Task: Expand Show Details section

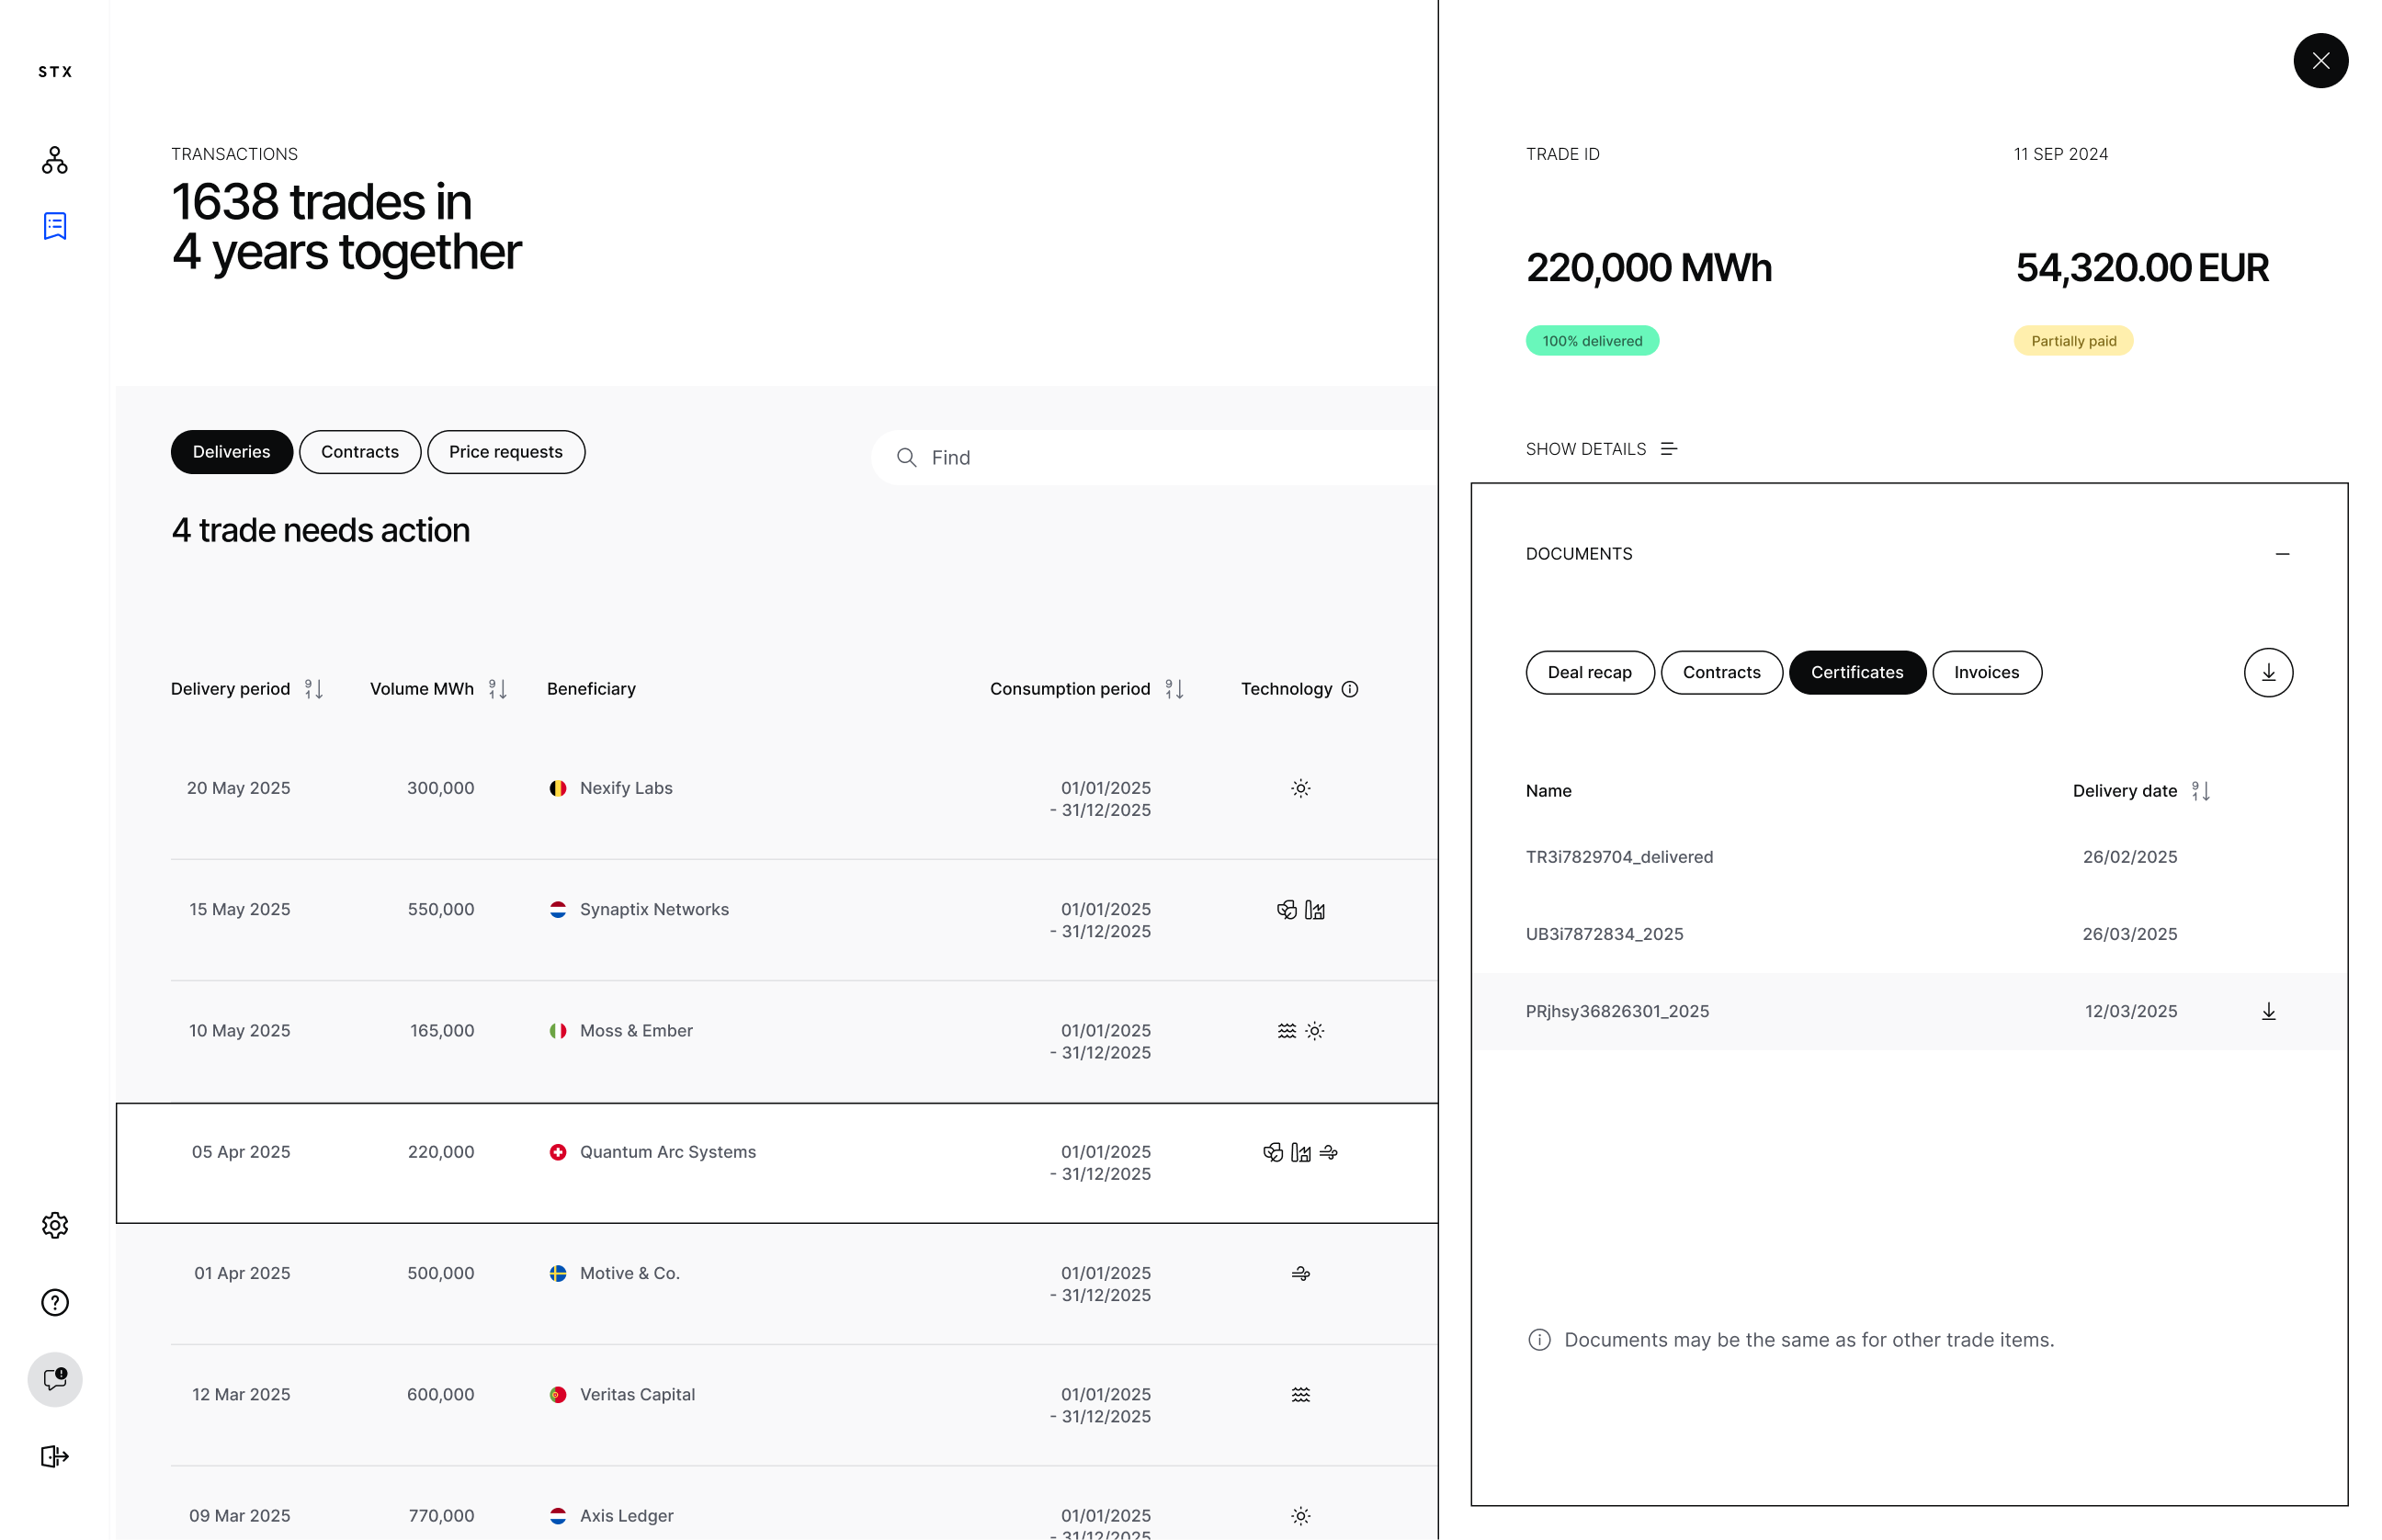Action: (1600, 449)
